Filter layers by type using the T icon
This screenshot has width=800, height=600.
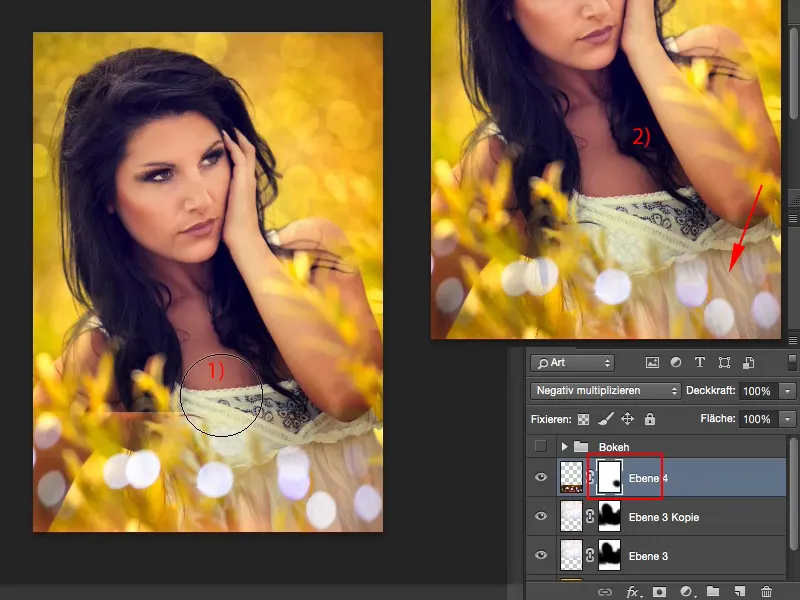pos(699,363)
